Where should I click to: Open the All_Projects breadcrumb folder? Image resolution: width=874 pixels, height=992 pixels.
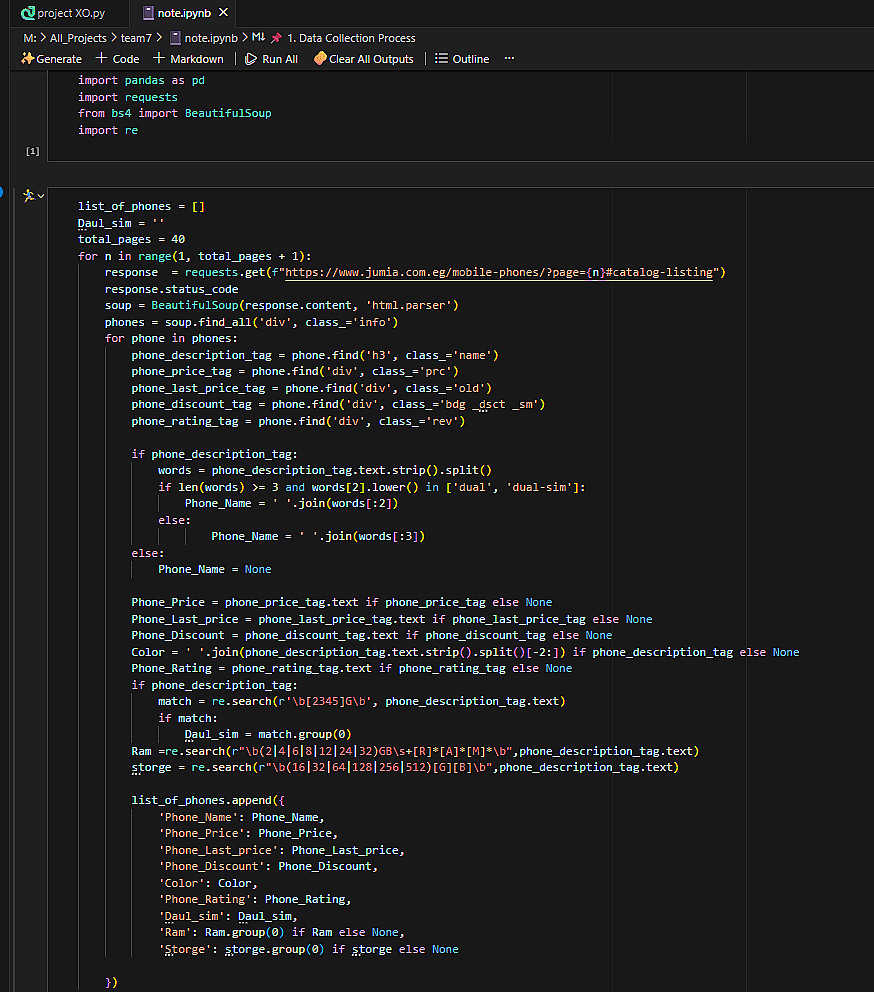point(78,38)
